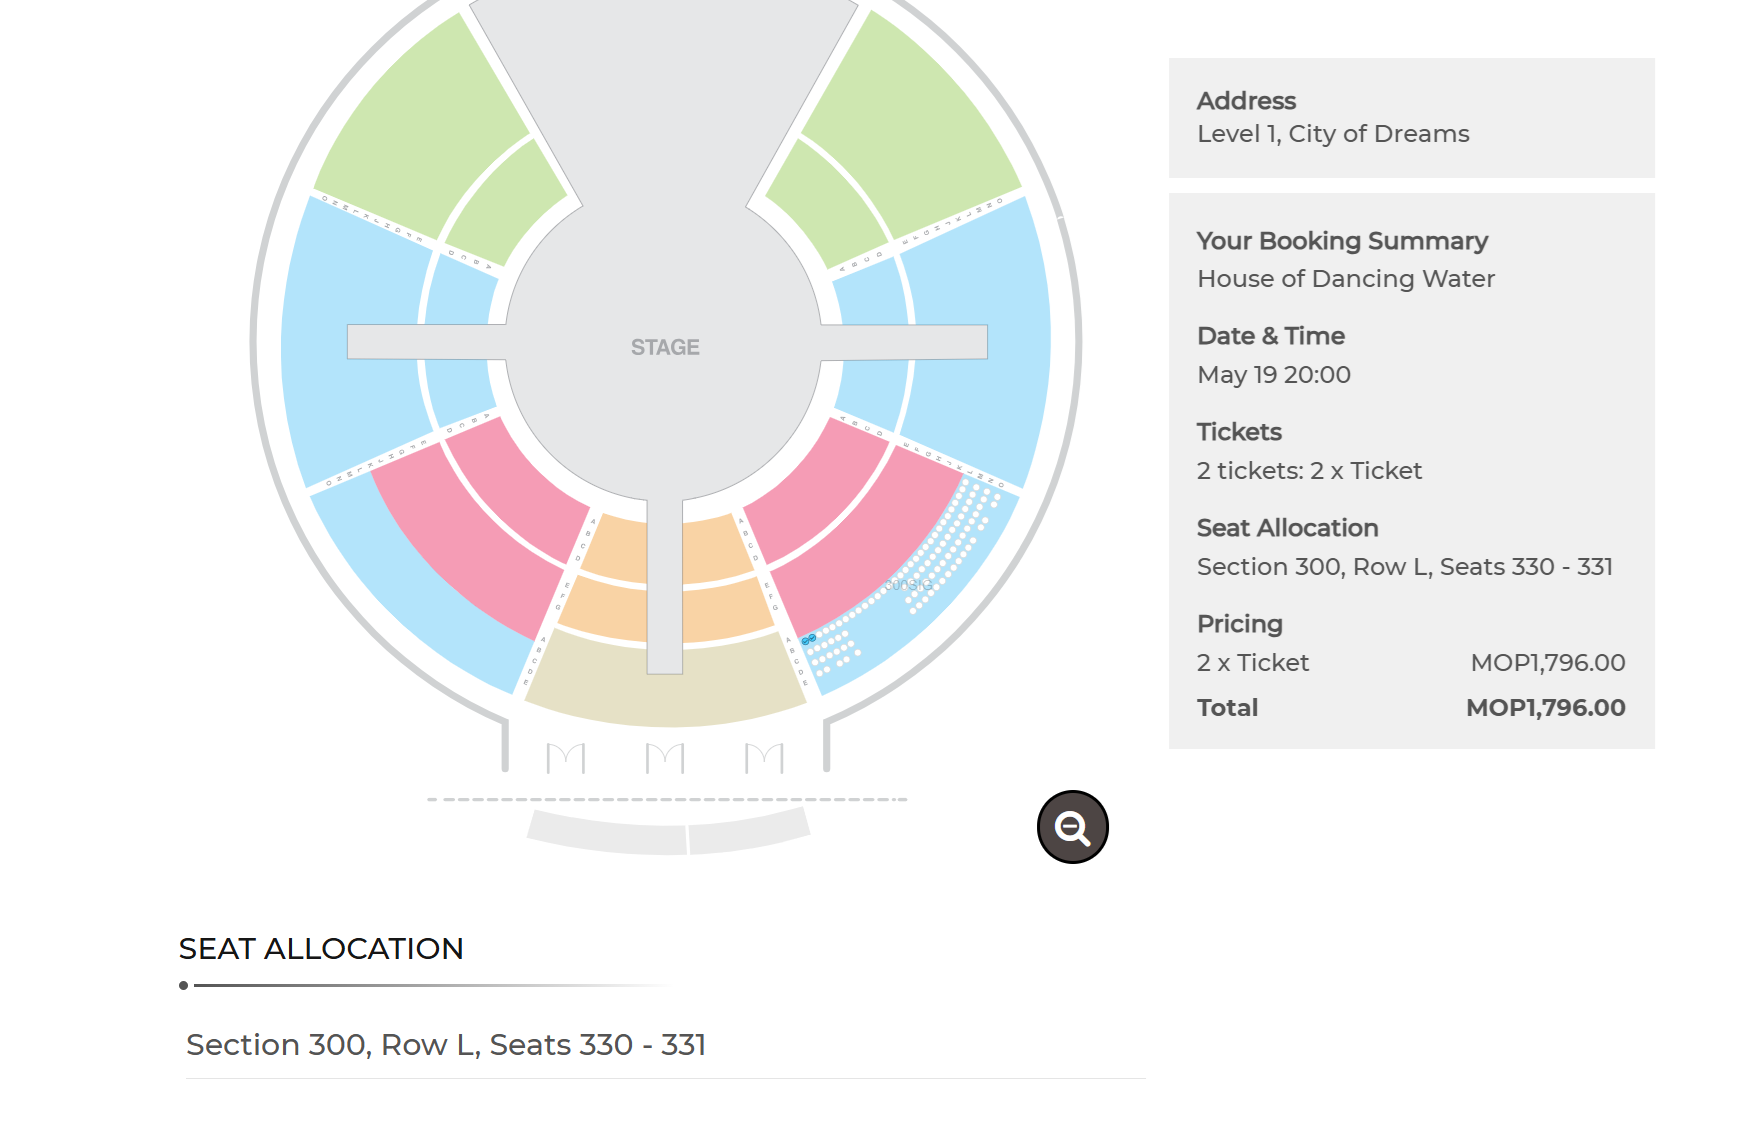Select the outer green section at upper left
The height and width of the screenshot is (1122, 1744).
(x=420, y=130)
